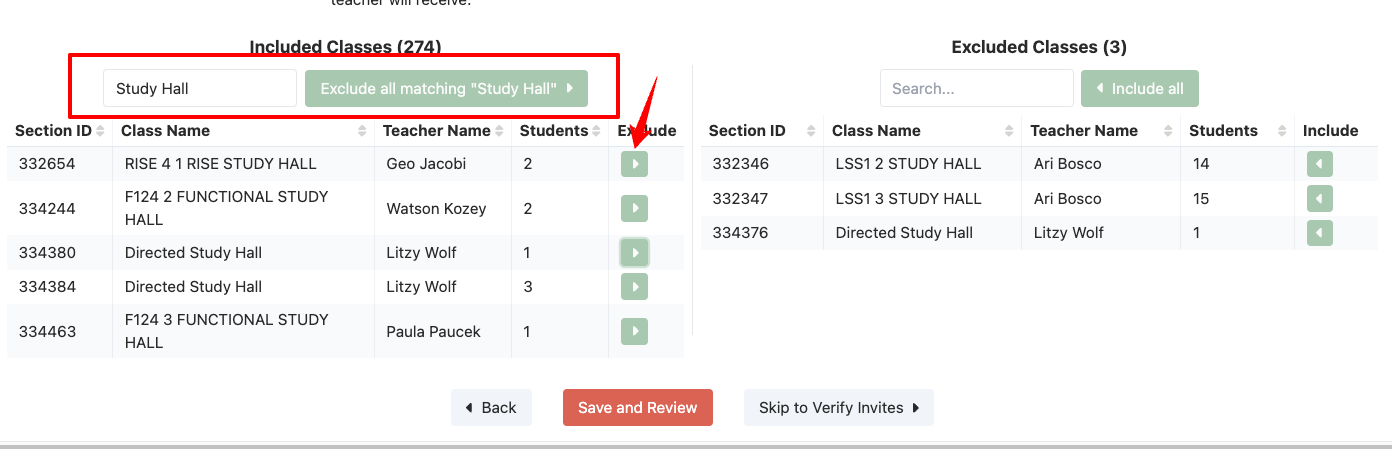Click the red Save and Review button
Screen dimensions: 1392x449
point(637,408)
